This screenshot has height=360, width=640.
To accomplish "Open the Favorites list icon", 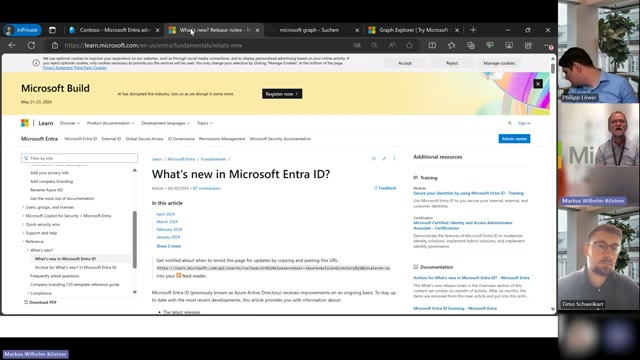I will pyautogui.click(x=451, y=45).
